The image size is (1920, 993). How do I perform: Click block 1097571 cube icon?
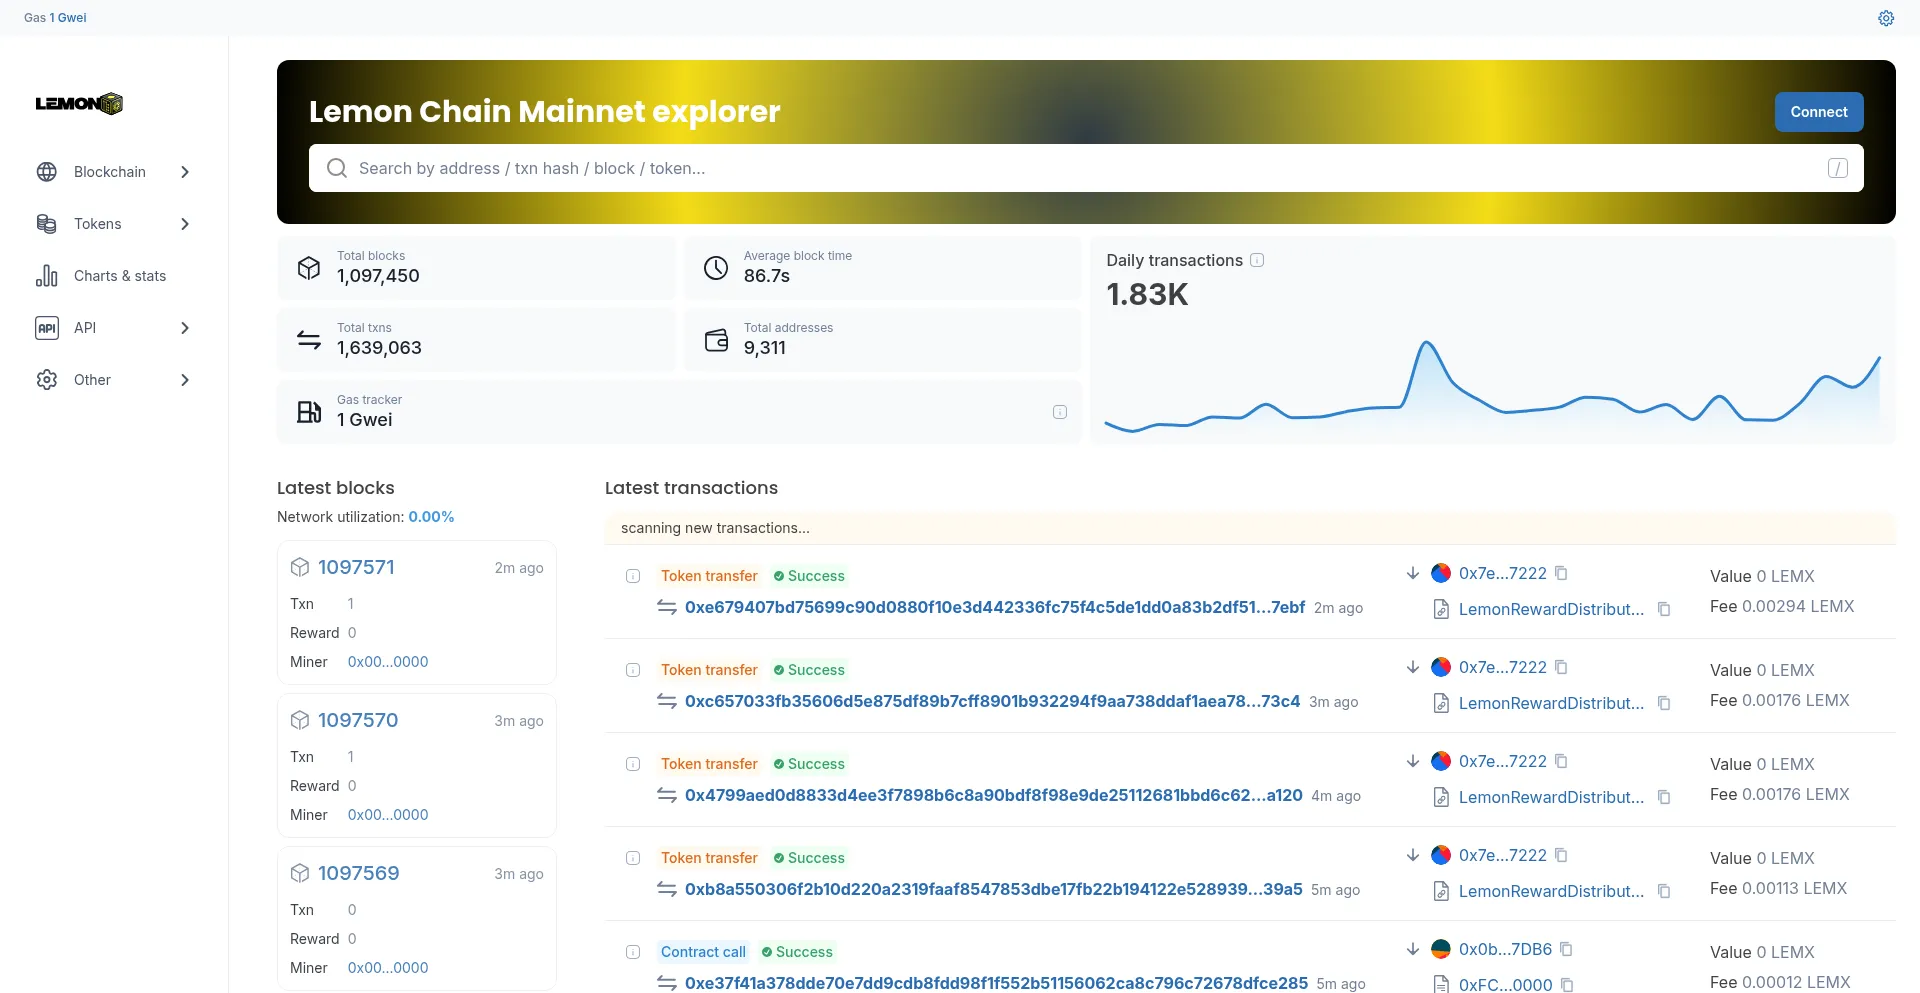300,567
